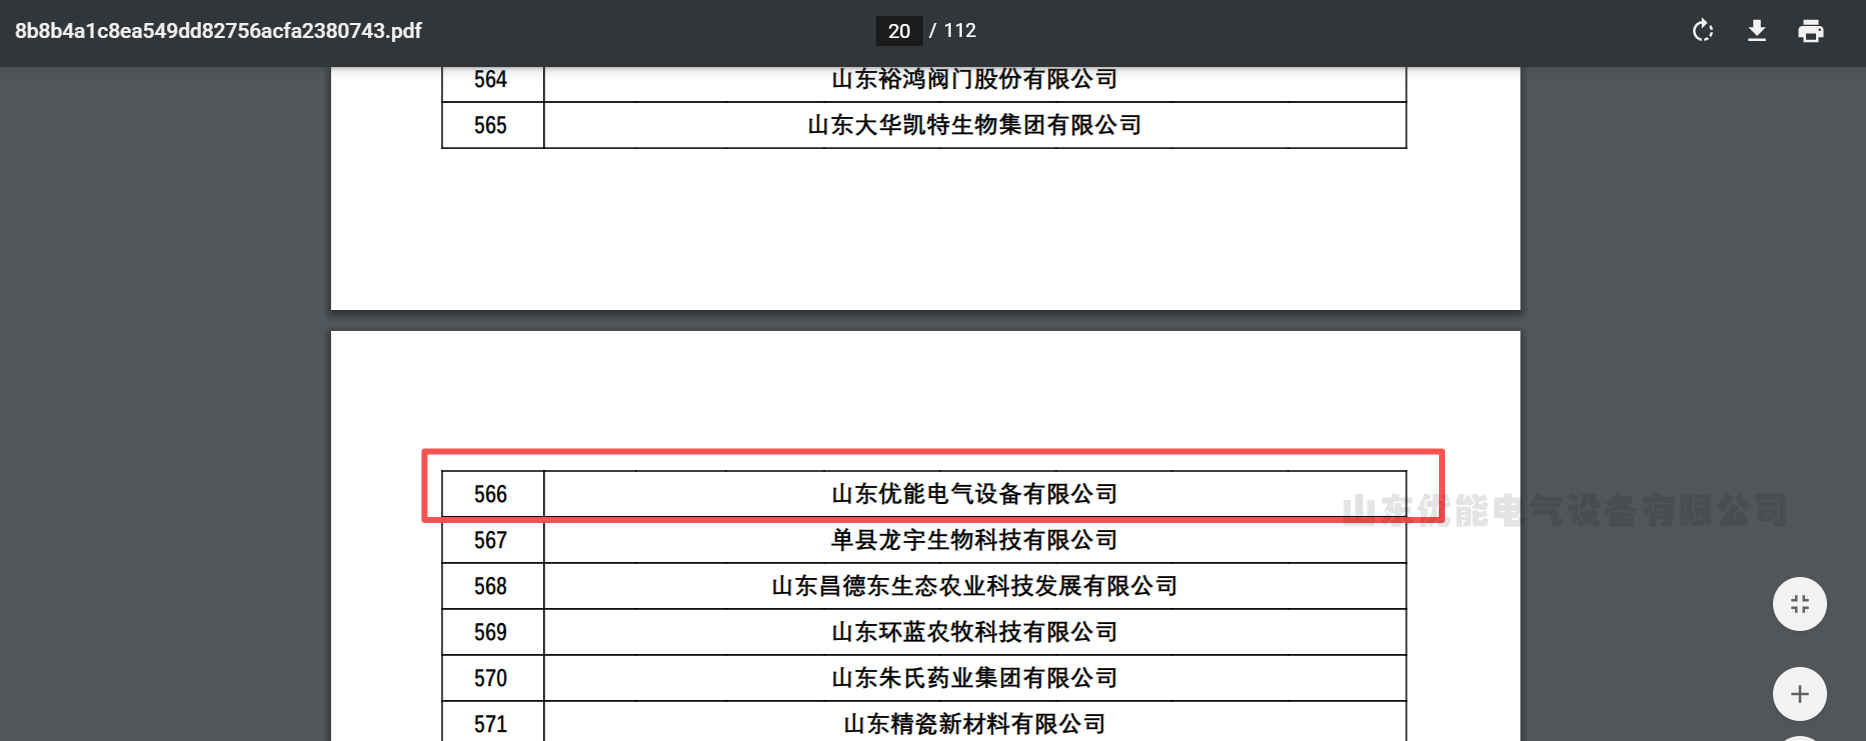Click company name 山东裕鸿阀门股份有限公司
1866x741 pixels.
(x=975, y=79)
